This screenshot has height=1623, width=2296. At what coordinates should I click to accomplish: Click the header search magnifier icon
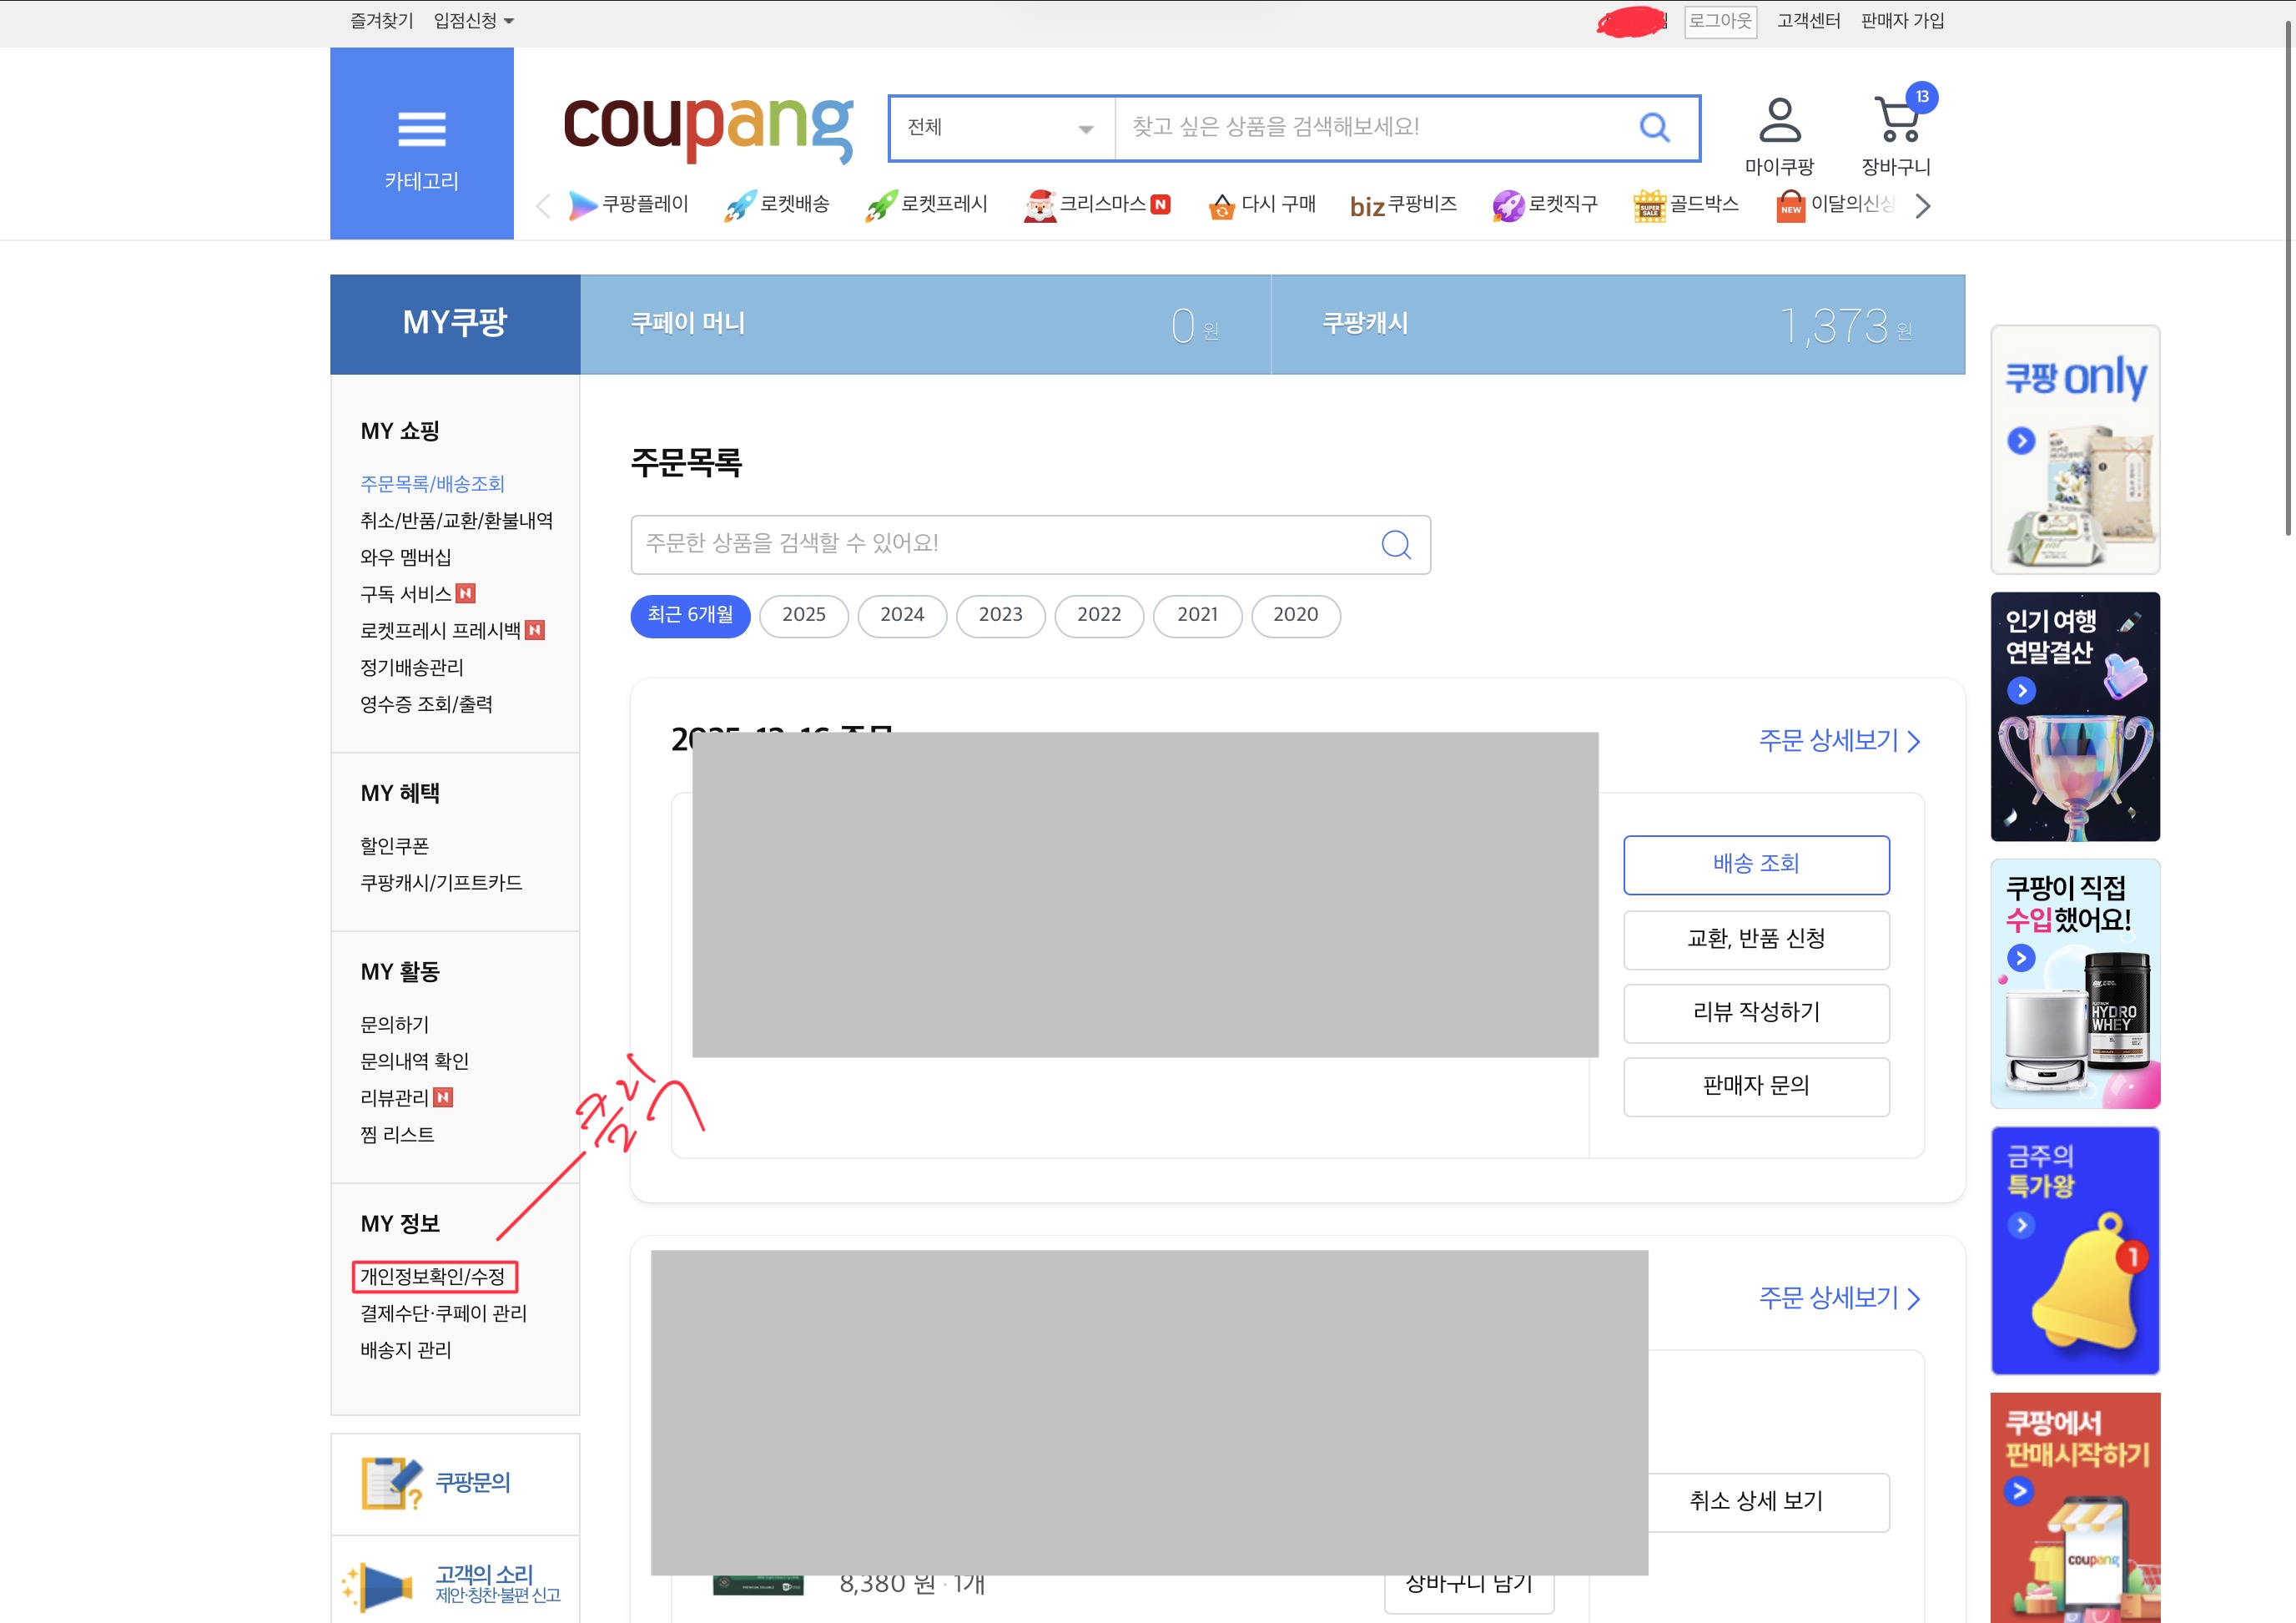click(x=1655, y=127)
